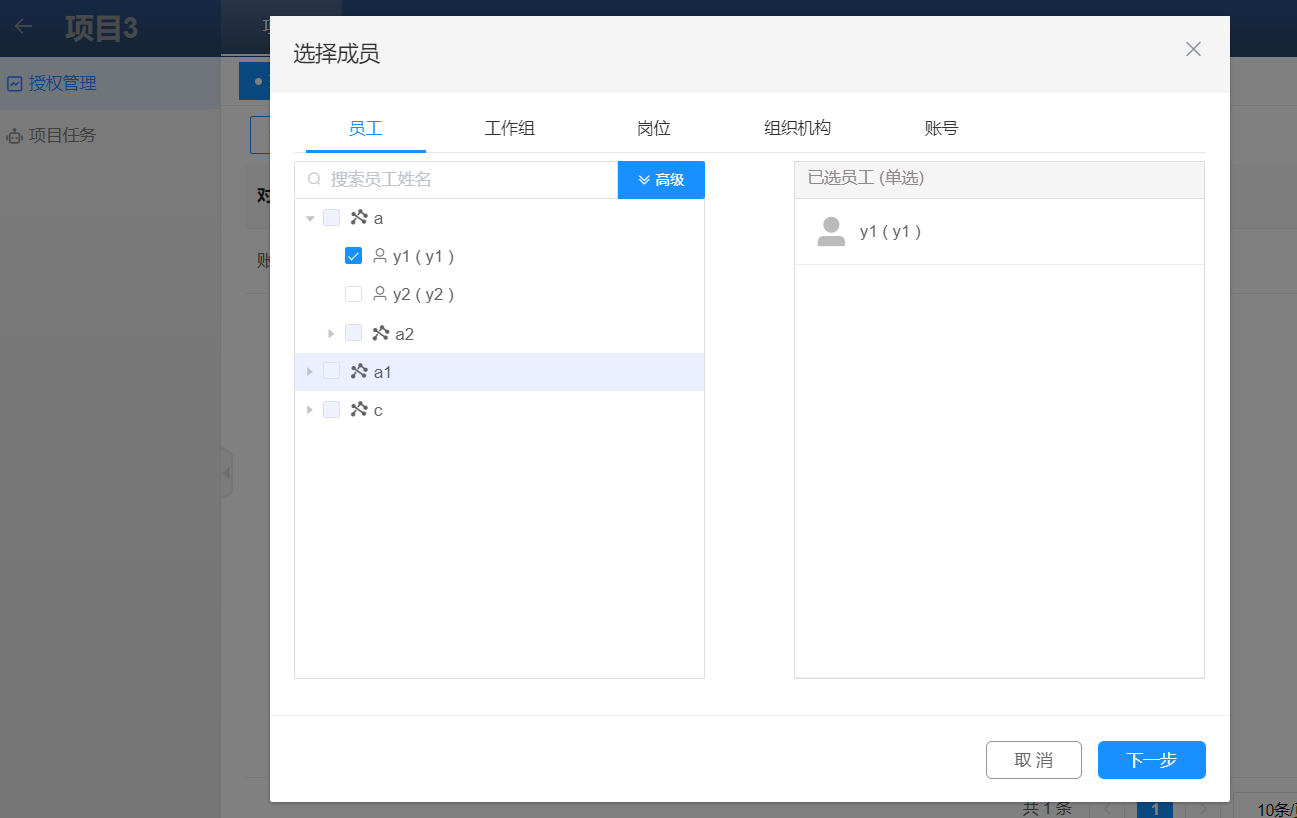Click the back arrow beside 项目3
This screenshot has height=818, width=1297.
click(23, 27)
